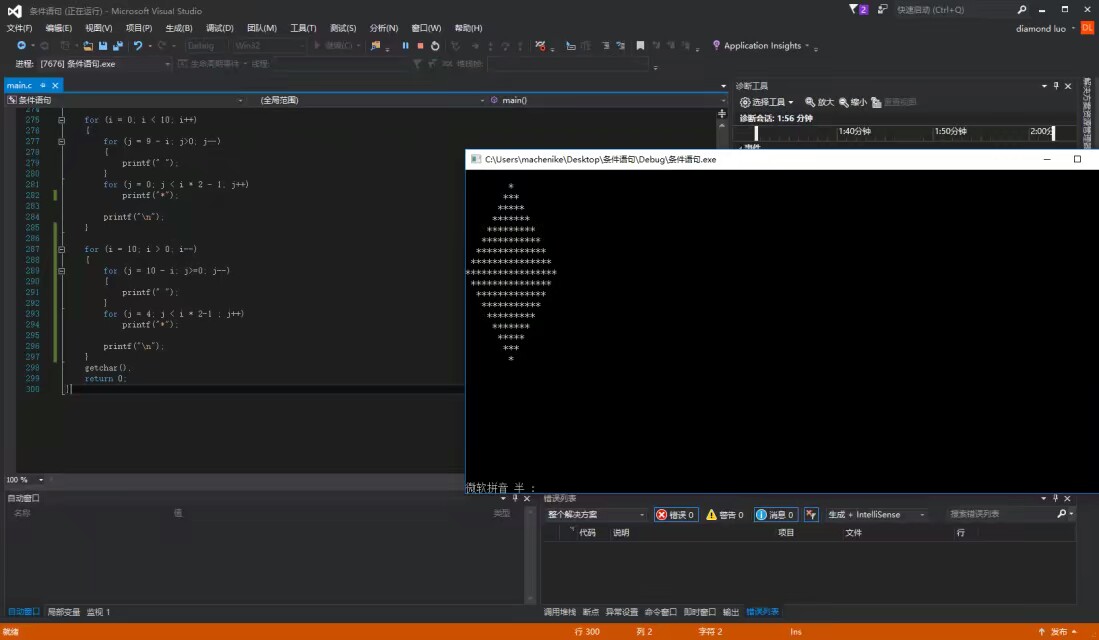Click the Application Insights lightbulb icon

pos(716,46)
